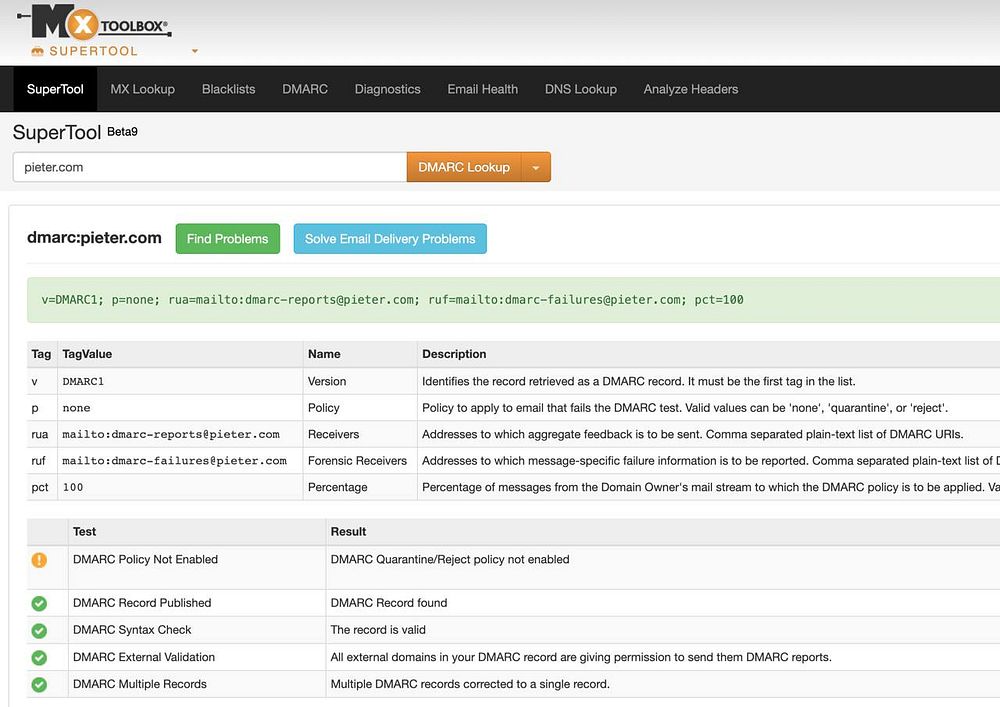This screenshot has height=707, width=1000.
Task: Click the domain input field containing pieter.com
Action: click(208, 168)
